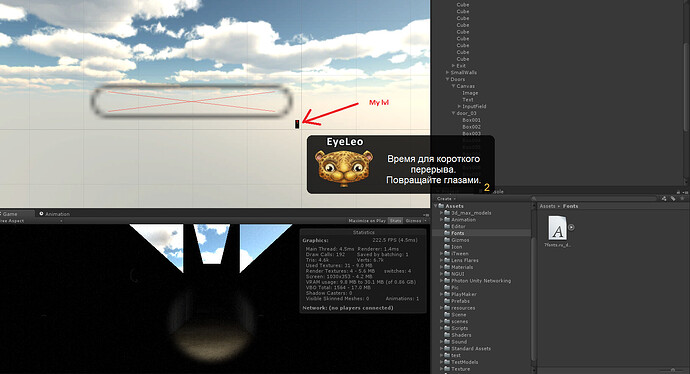The height and width of the screenshot is (374, 690).
Task: Select the test folder icon
Action: (447, 356)
